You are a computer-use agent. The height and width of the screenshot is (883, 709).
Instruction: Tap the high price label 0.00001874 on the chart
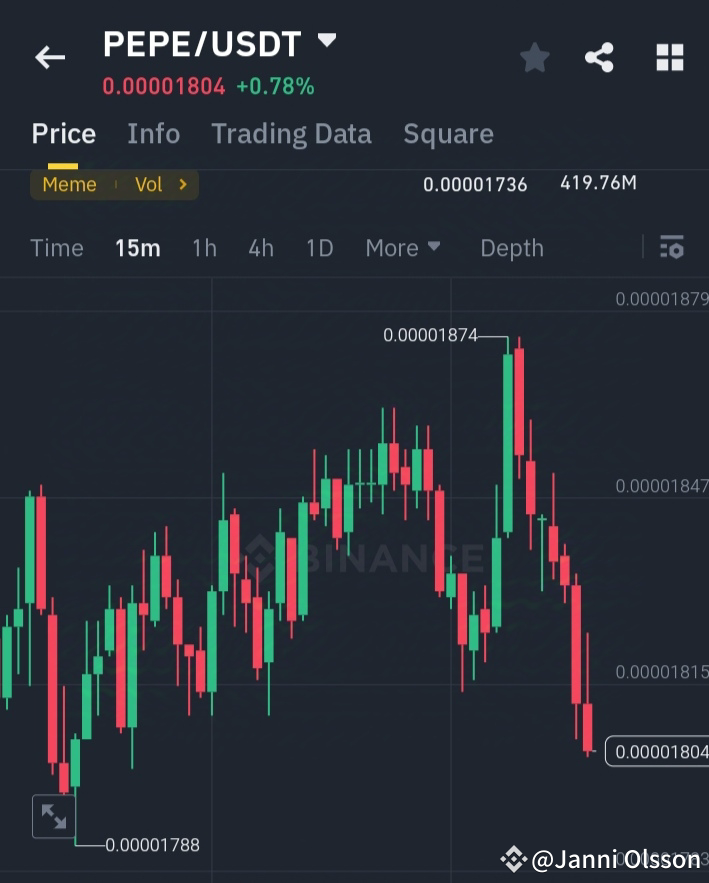pos(430,335)
